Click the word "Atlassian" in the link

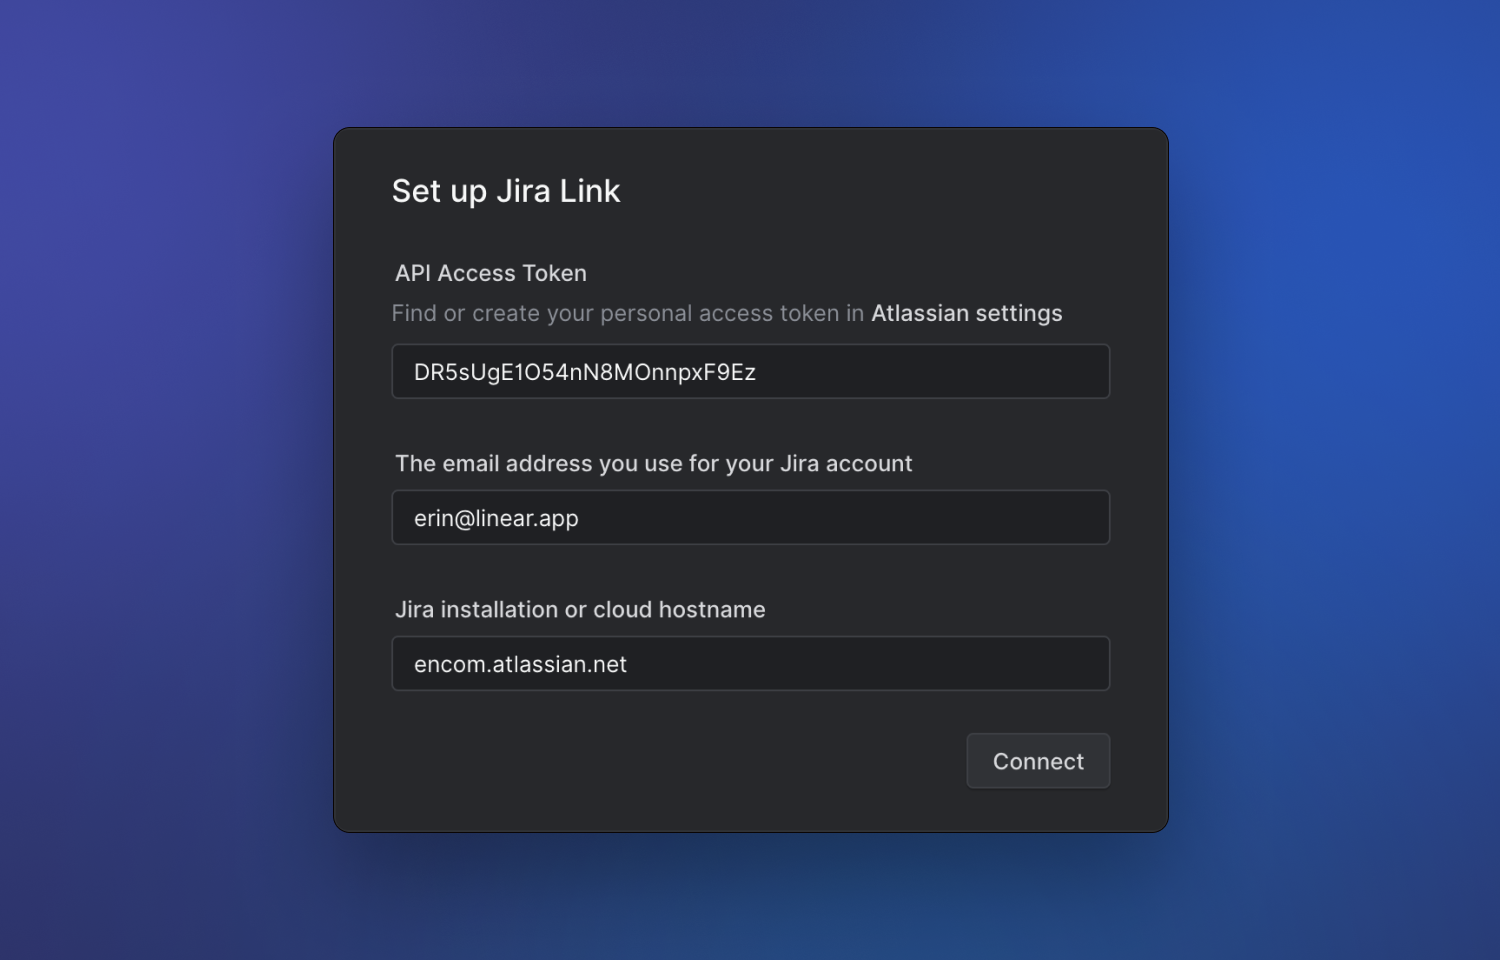coord(920,313)
